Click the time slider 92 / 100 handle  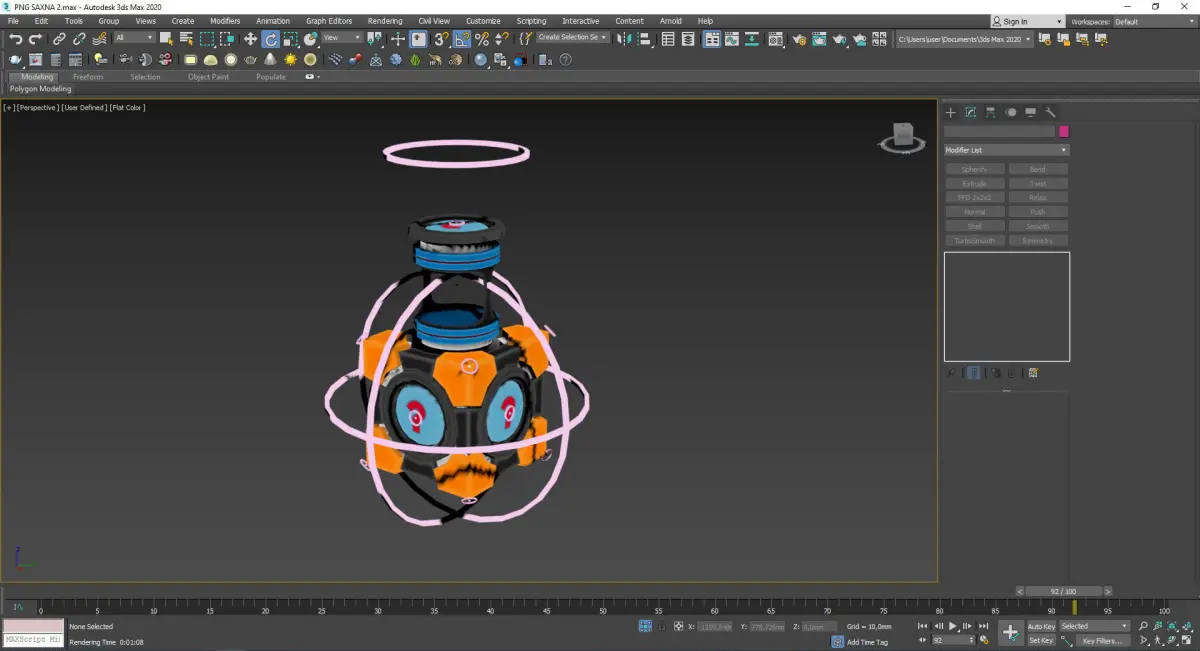(1064, 591)
